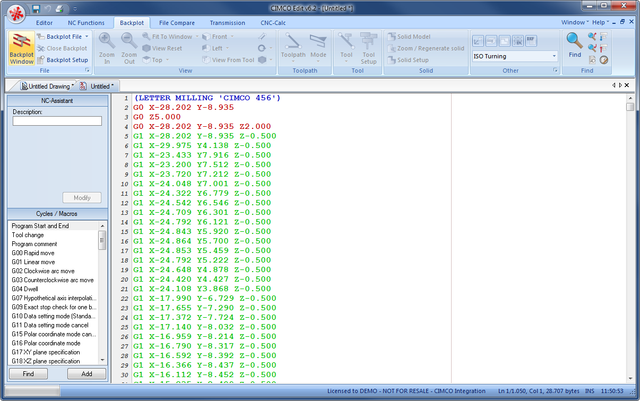Click Zoom / Regenerate solid

click(426, 48)
